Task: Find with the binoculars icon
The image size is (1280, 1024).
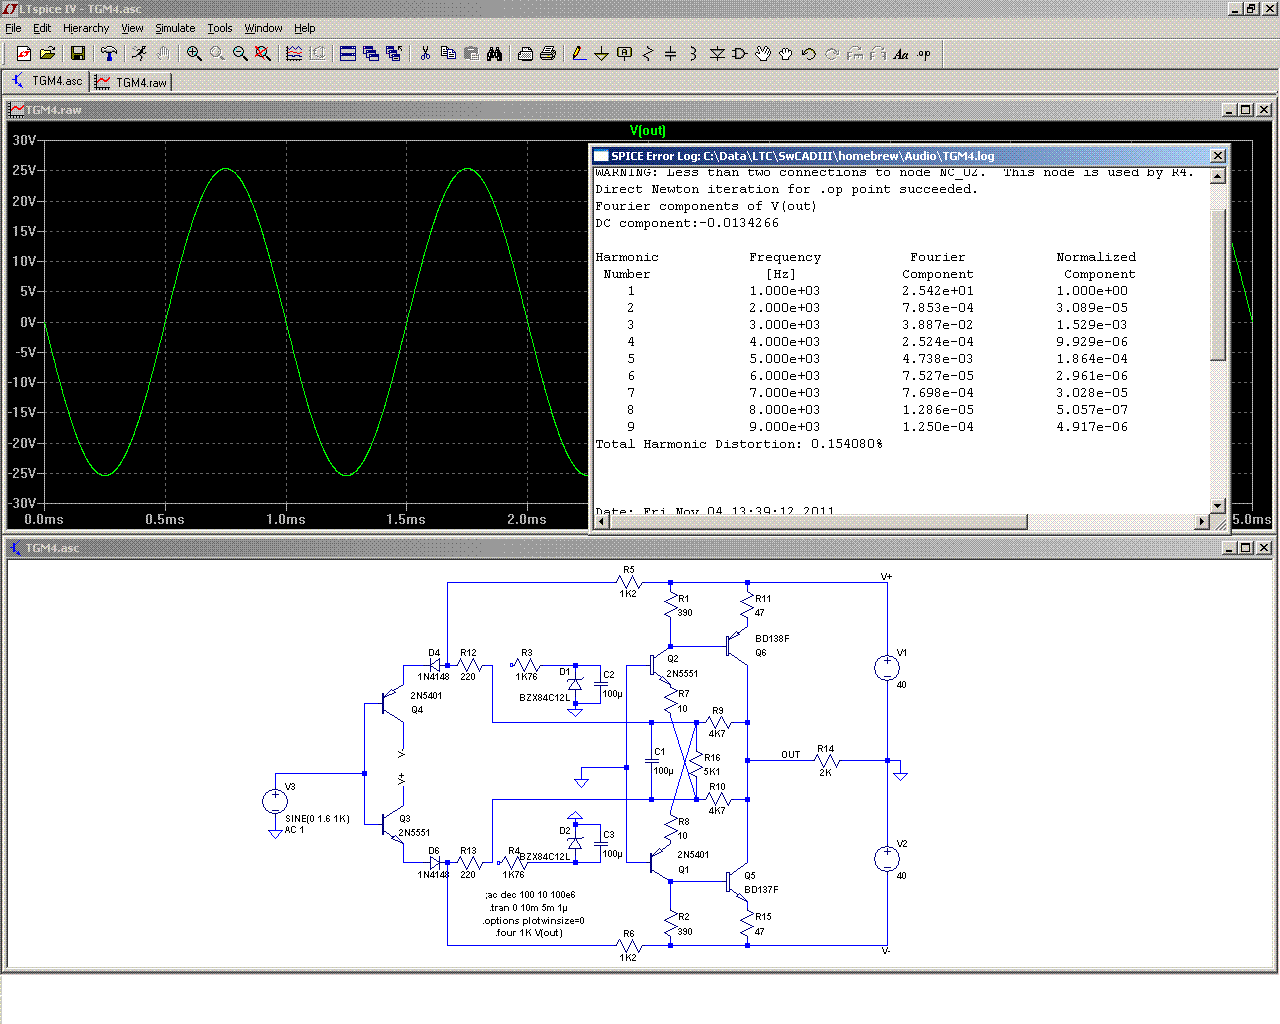Action: pos(494,54)
